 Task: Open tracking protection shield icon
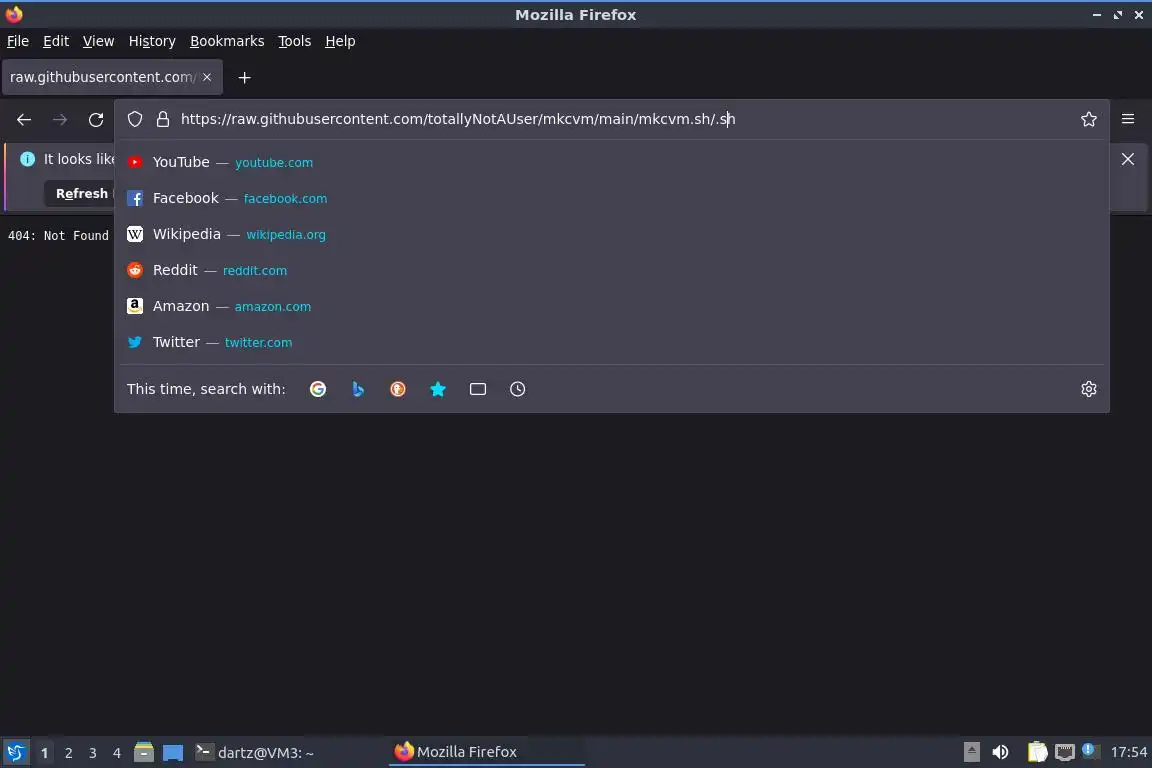(134, 119)
